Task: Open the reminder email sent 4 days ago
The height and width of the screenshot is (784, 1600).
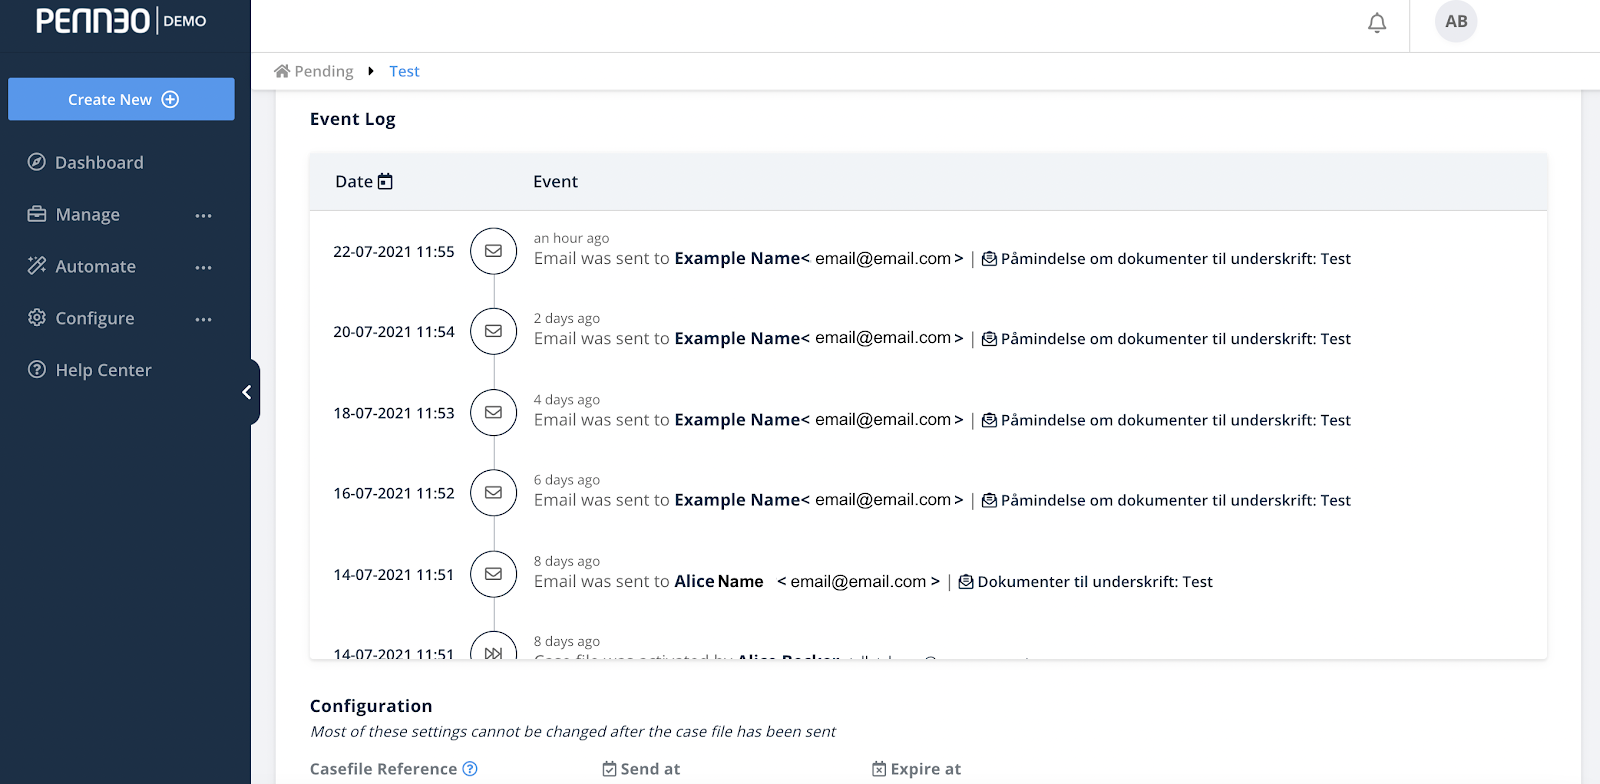Action: coord(1166,420)
